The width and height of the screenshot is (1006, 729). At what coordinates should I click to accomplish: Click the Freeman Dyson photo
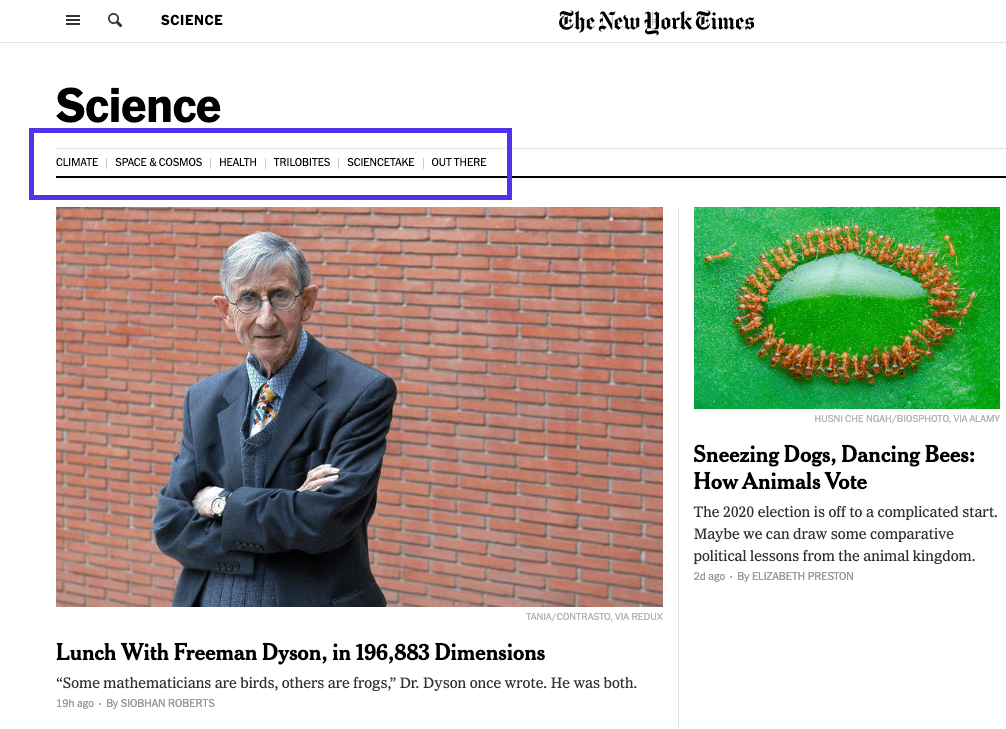click(359, 406)
